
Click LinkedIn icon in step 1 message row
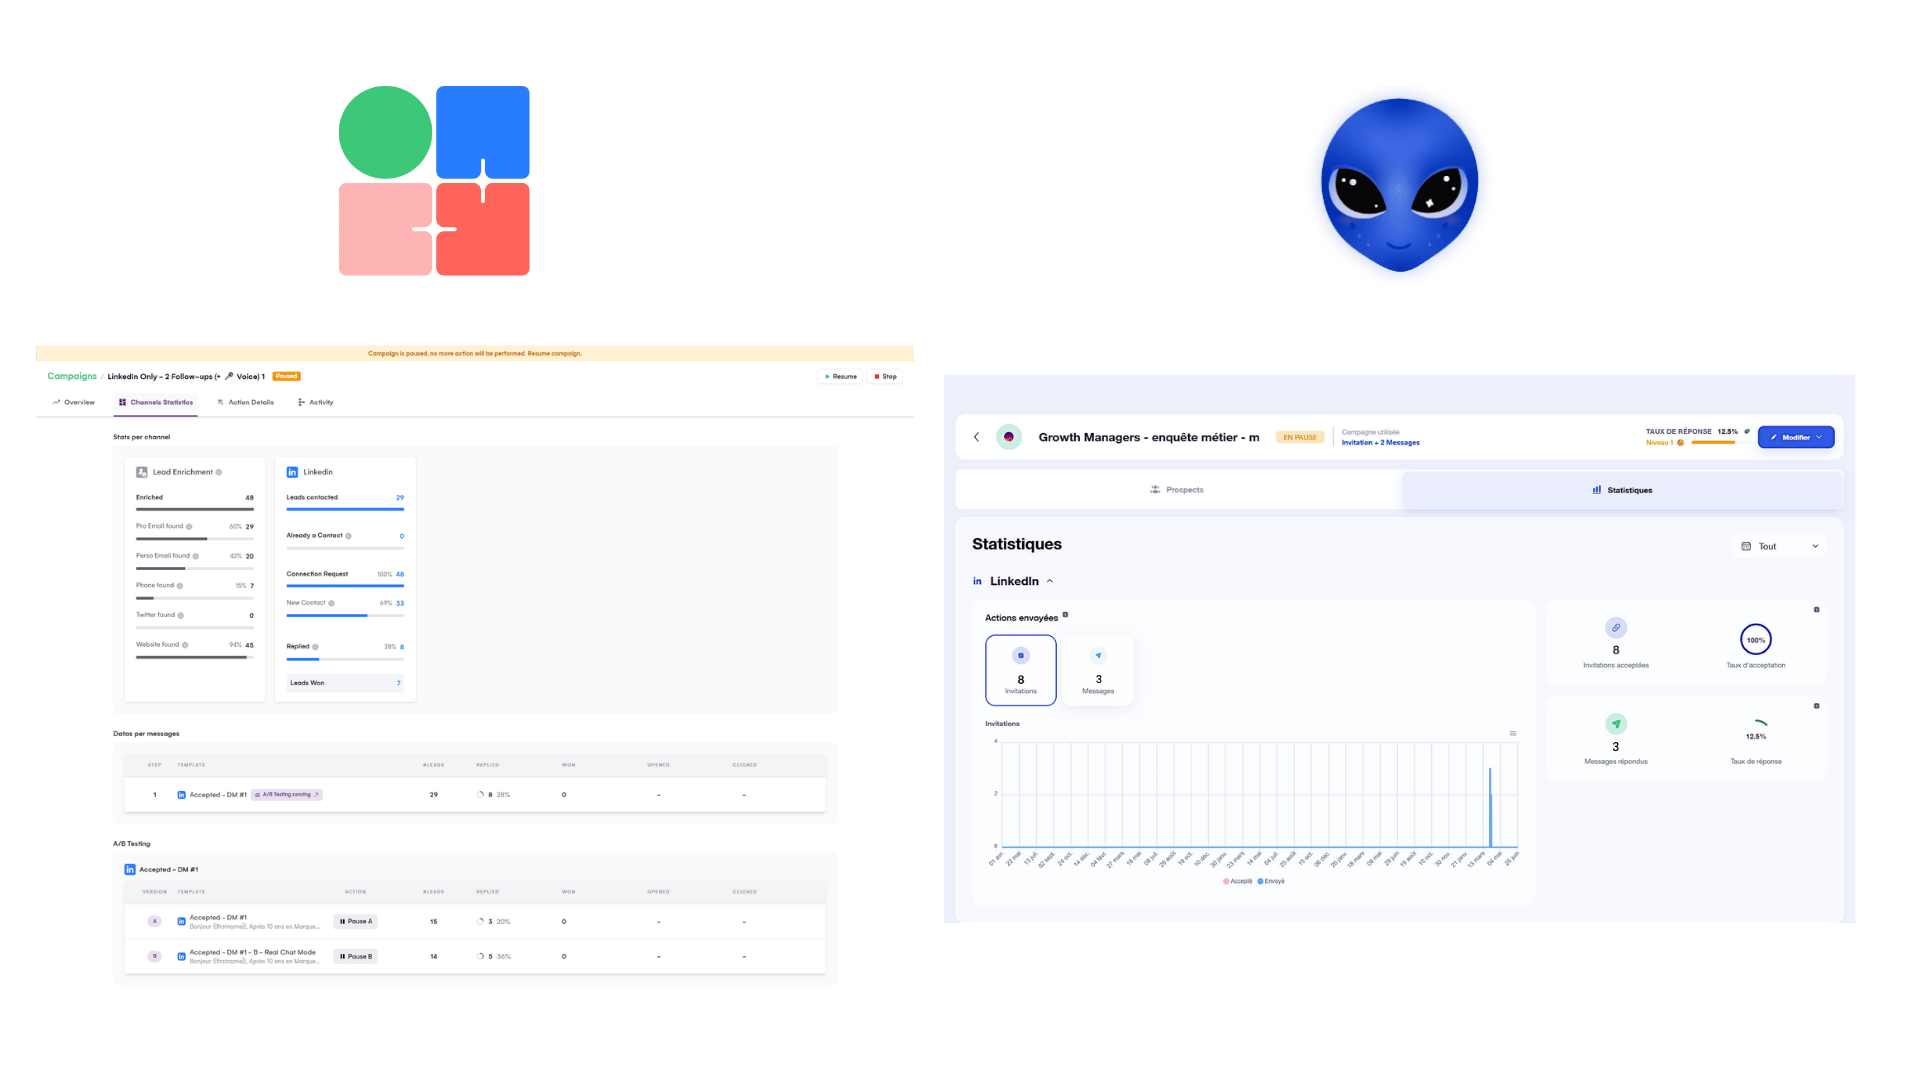click(x=181, y=795)
